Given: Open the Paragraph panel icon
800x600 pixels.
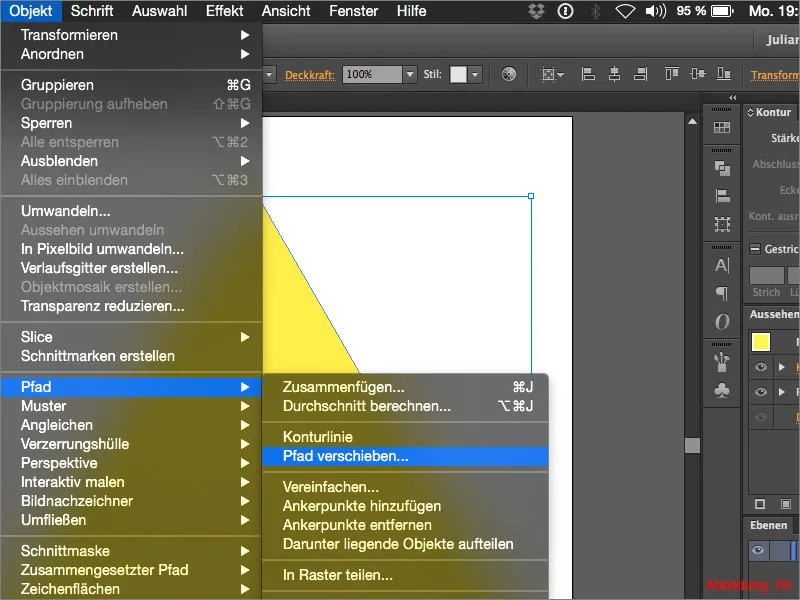Looking at the screenshot, I should [721, 293].
